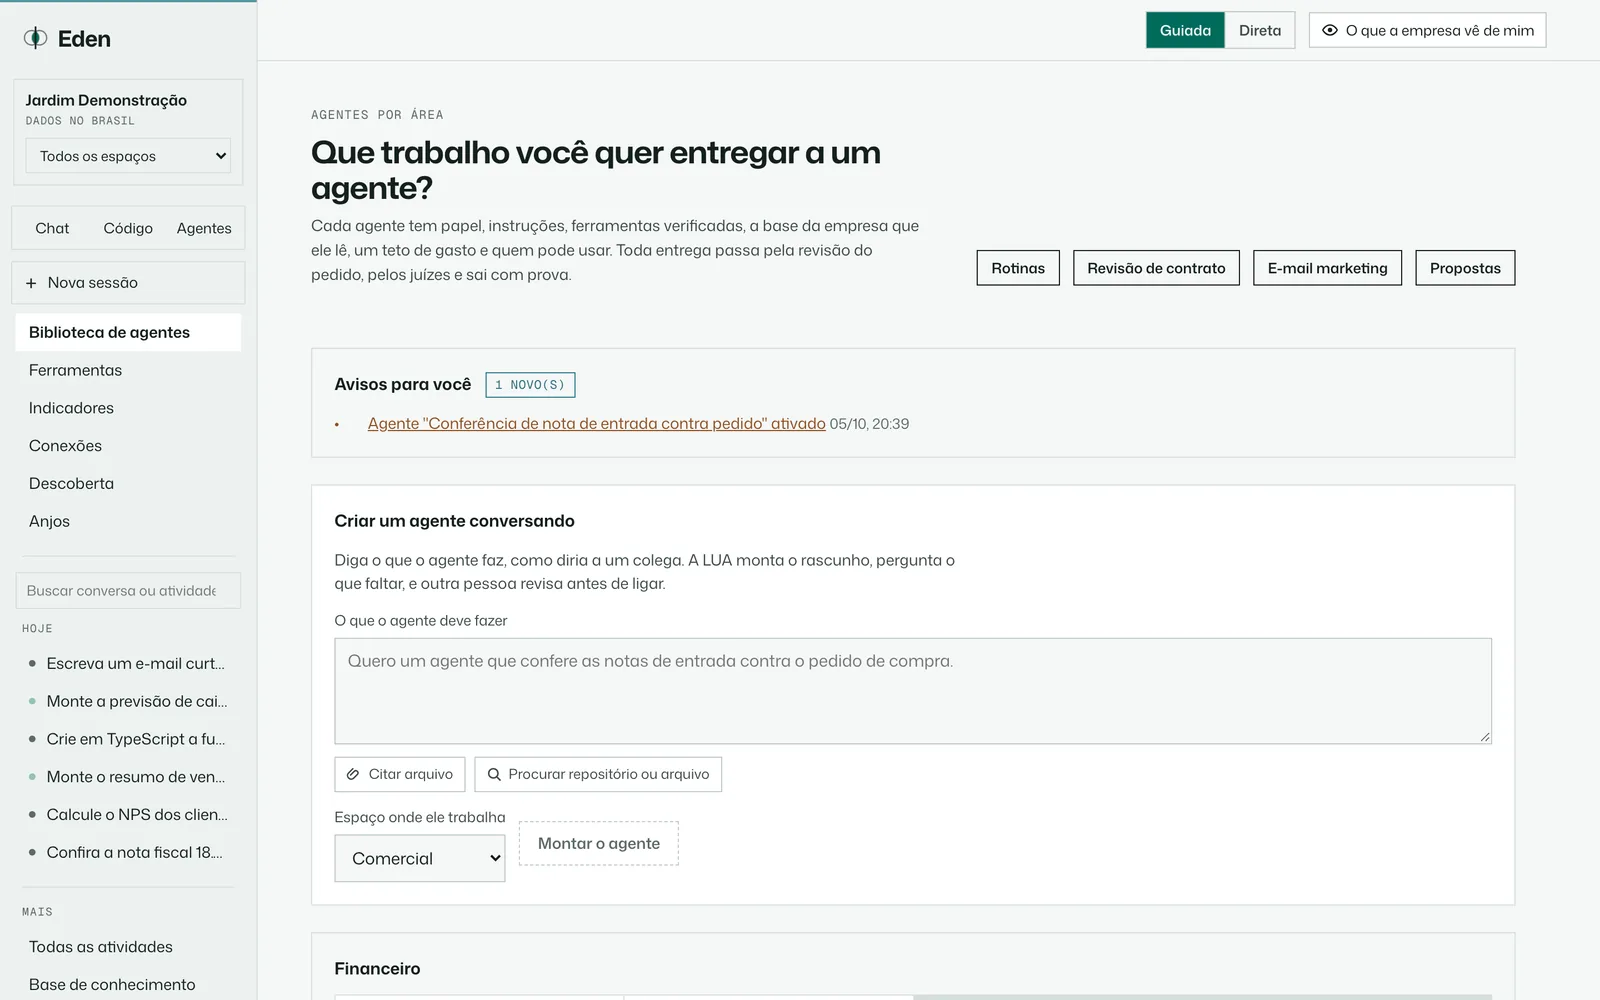Open Descoberta in the sidebar

[128, 484]
